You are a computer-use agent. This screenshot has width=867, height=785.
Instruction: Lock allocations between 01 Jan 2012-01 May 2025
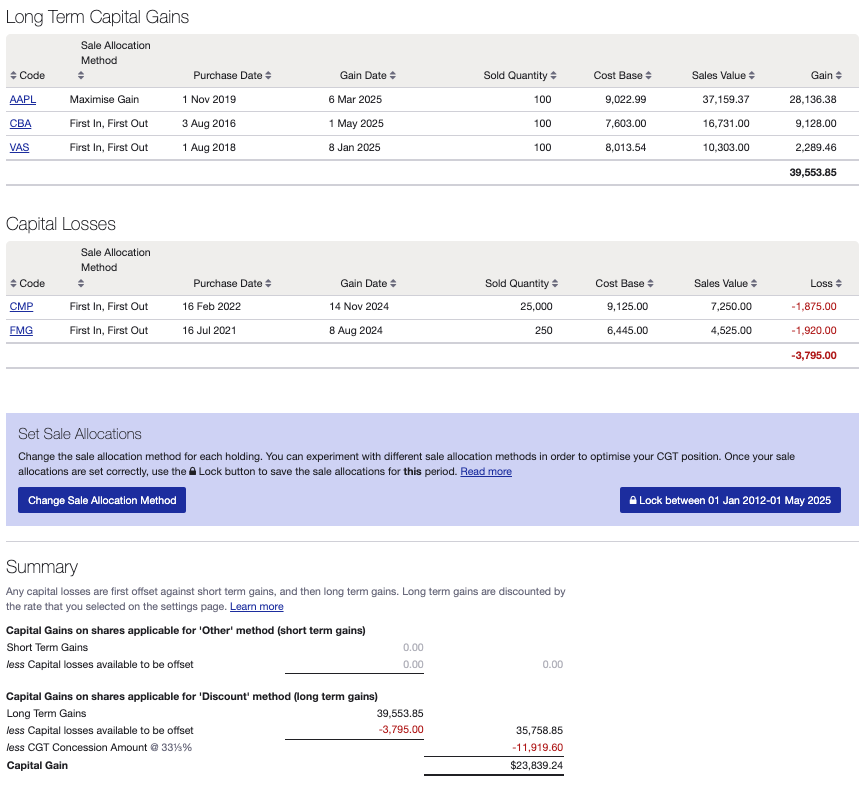(x=730, y=500)
